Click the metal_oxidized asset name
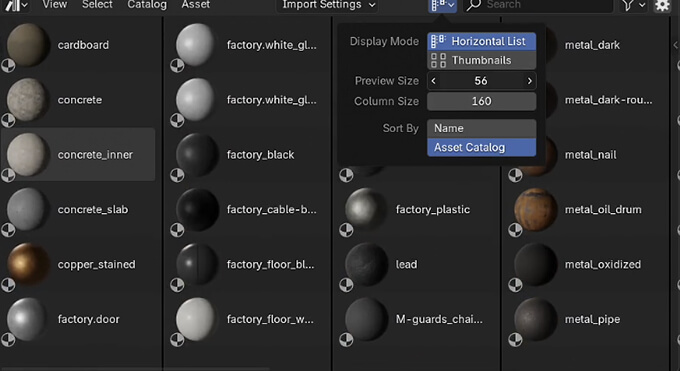Image resolution: width=680 pixels, height=371 pixels. click(602, 265)
